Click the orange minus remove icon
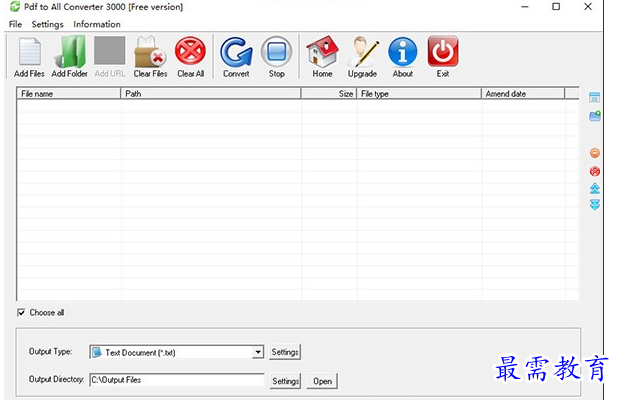 click(x=595, y=153)
